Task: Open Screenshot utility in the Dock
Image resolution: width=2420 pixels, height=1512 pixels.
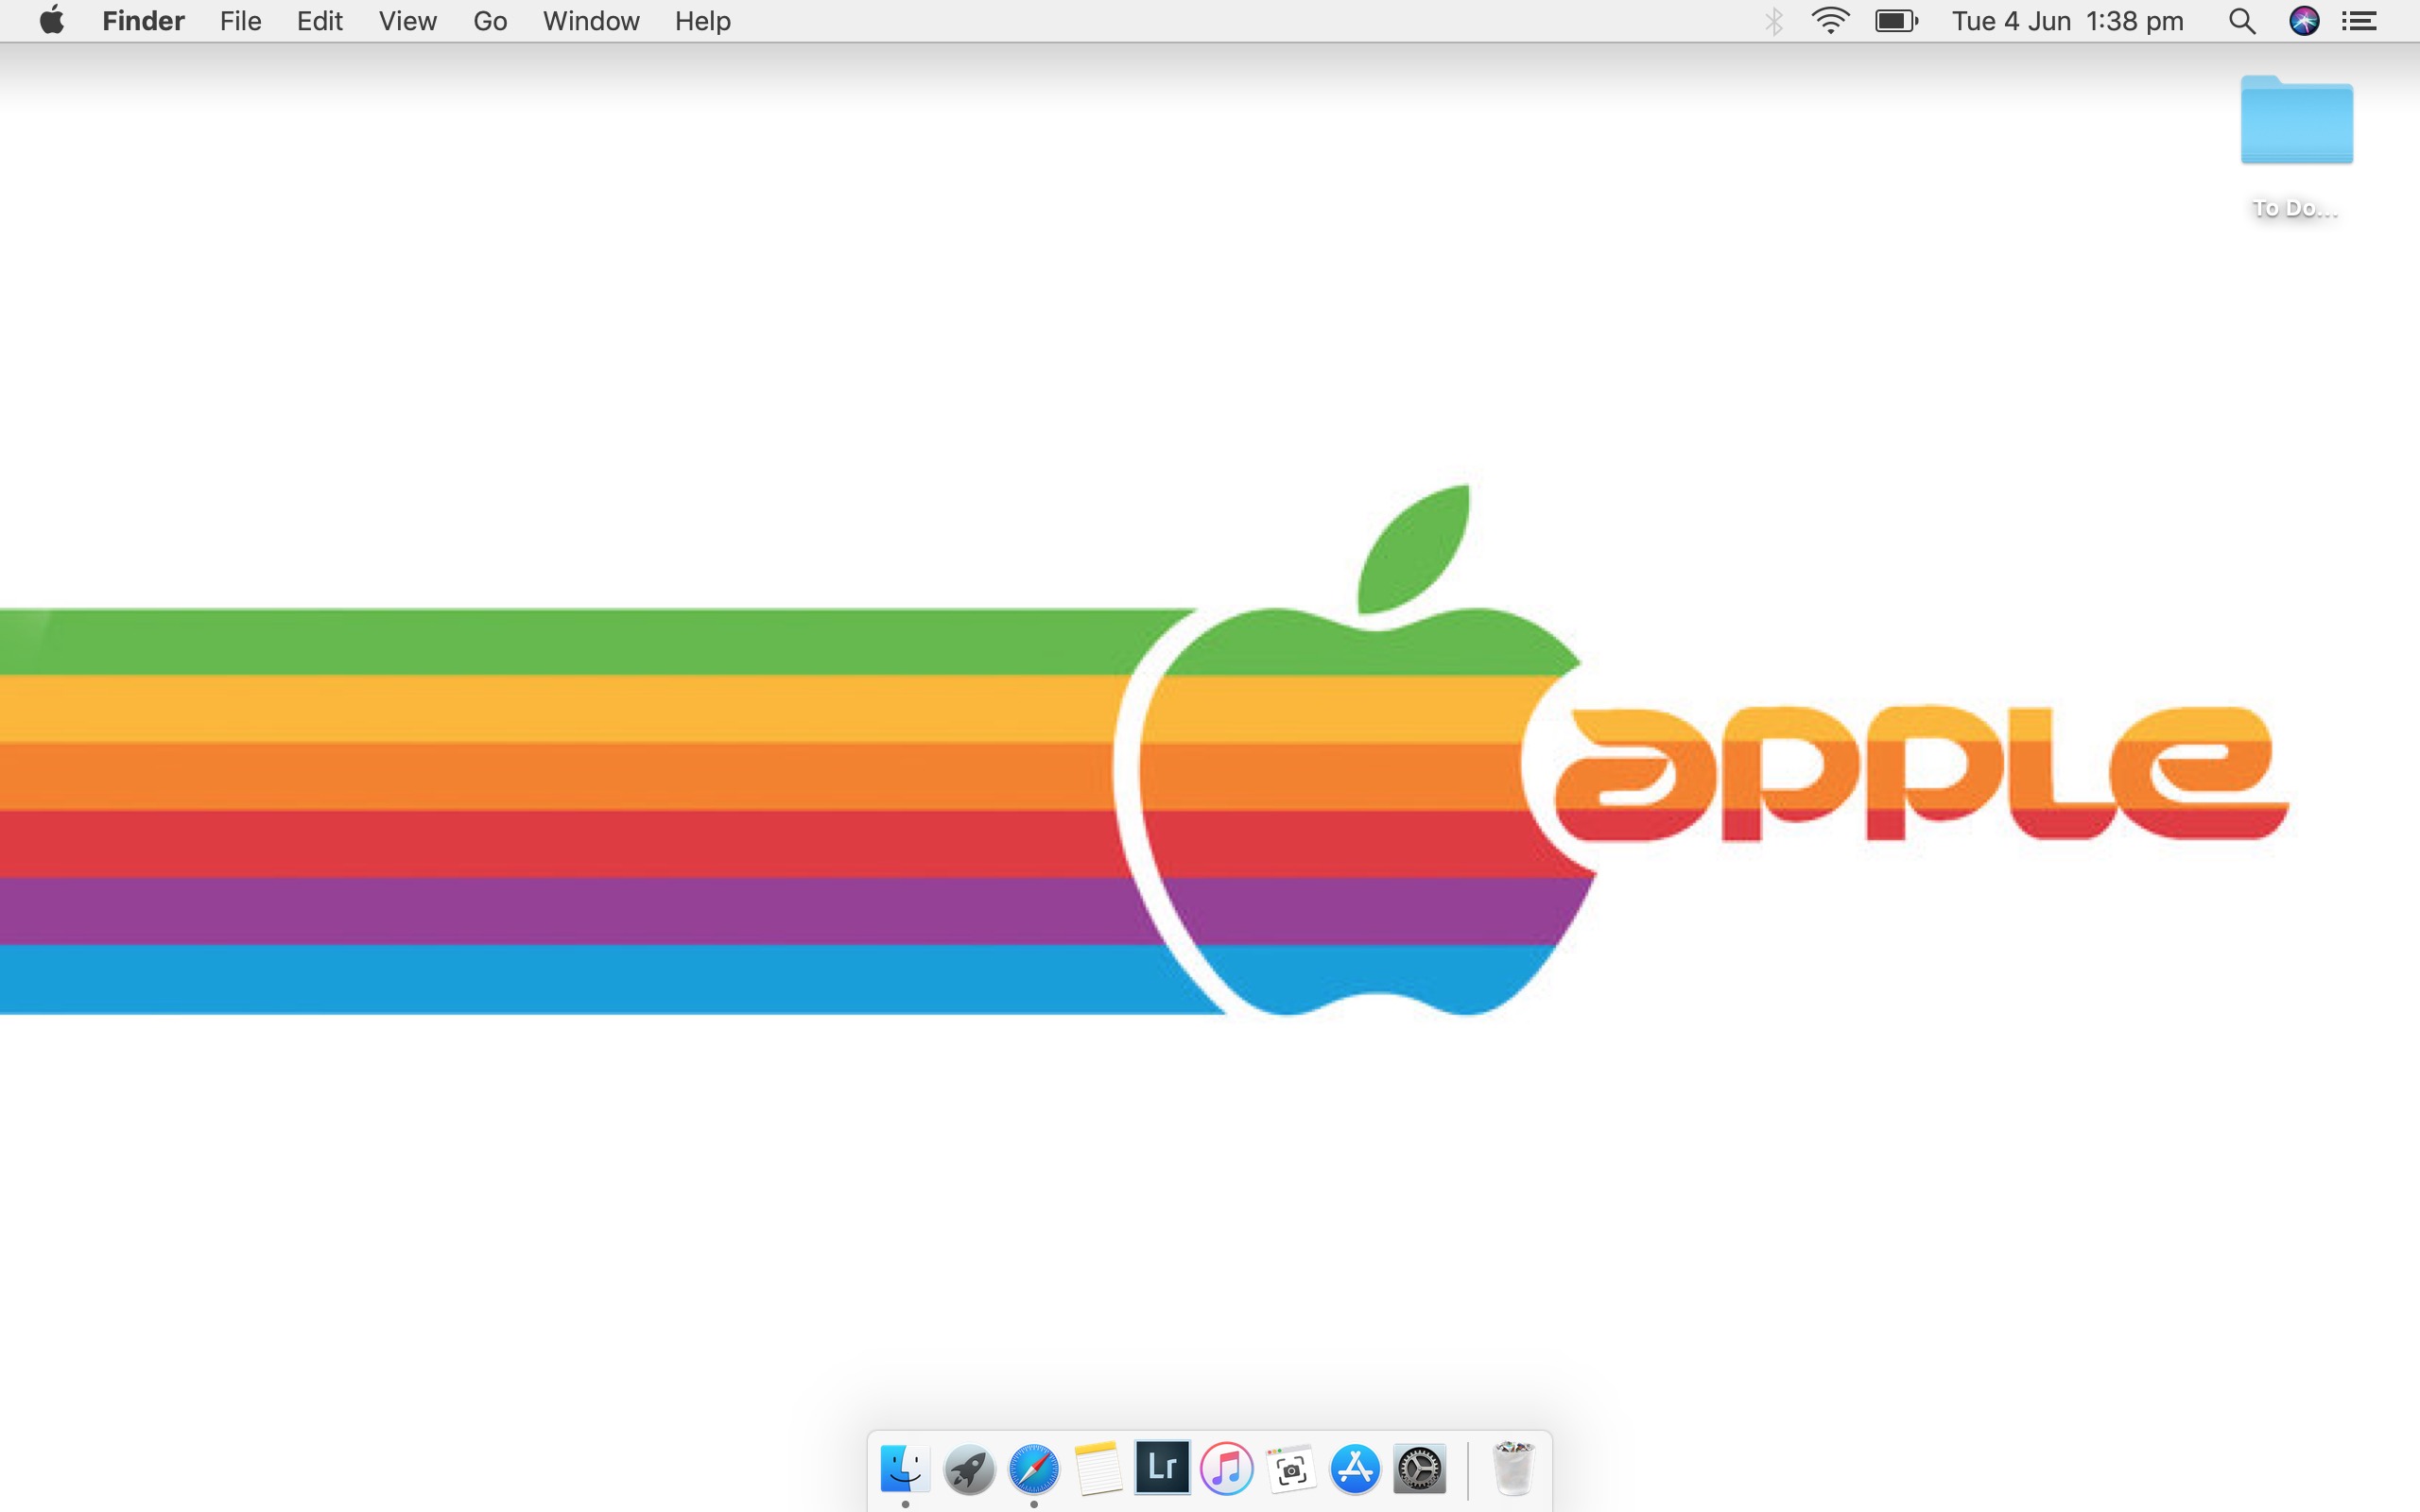Action: click(x=1291, y=1468)
